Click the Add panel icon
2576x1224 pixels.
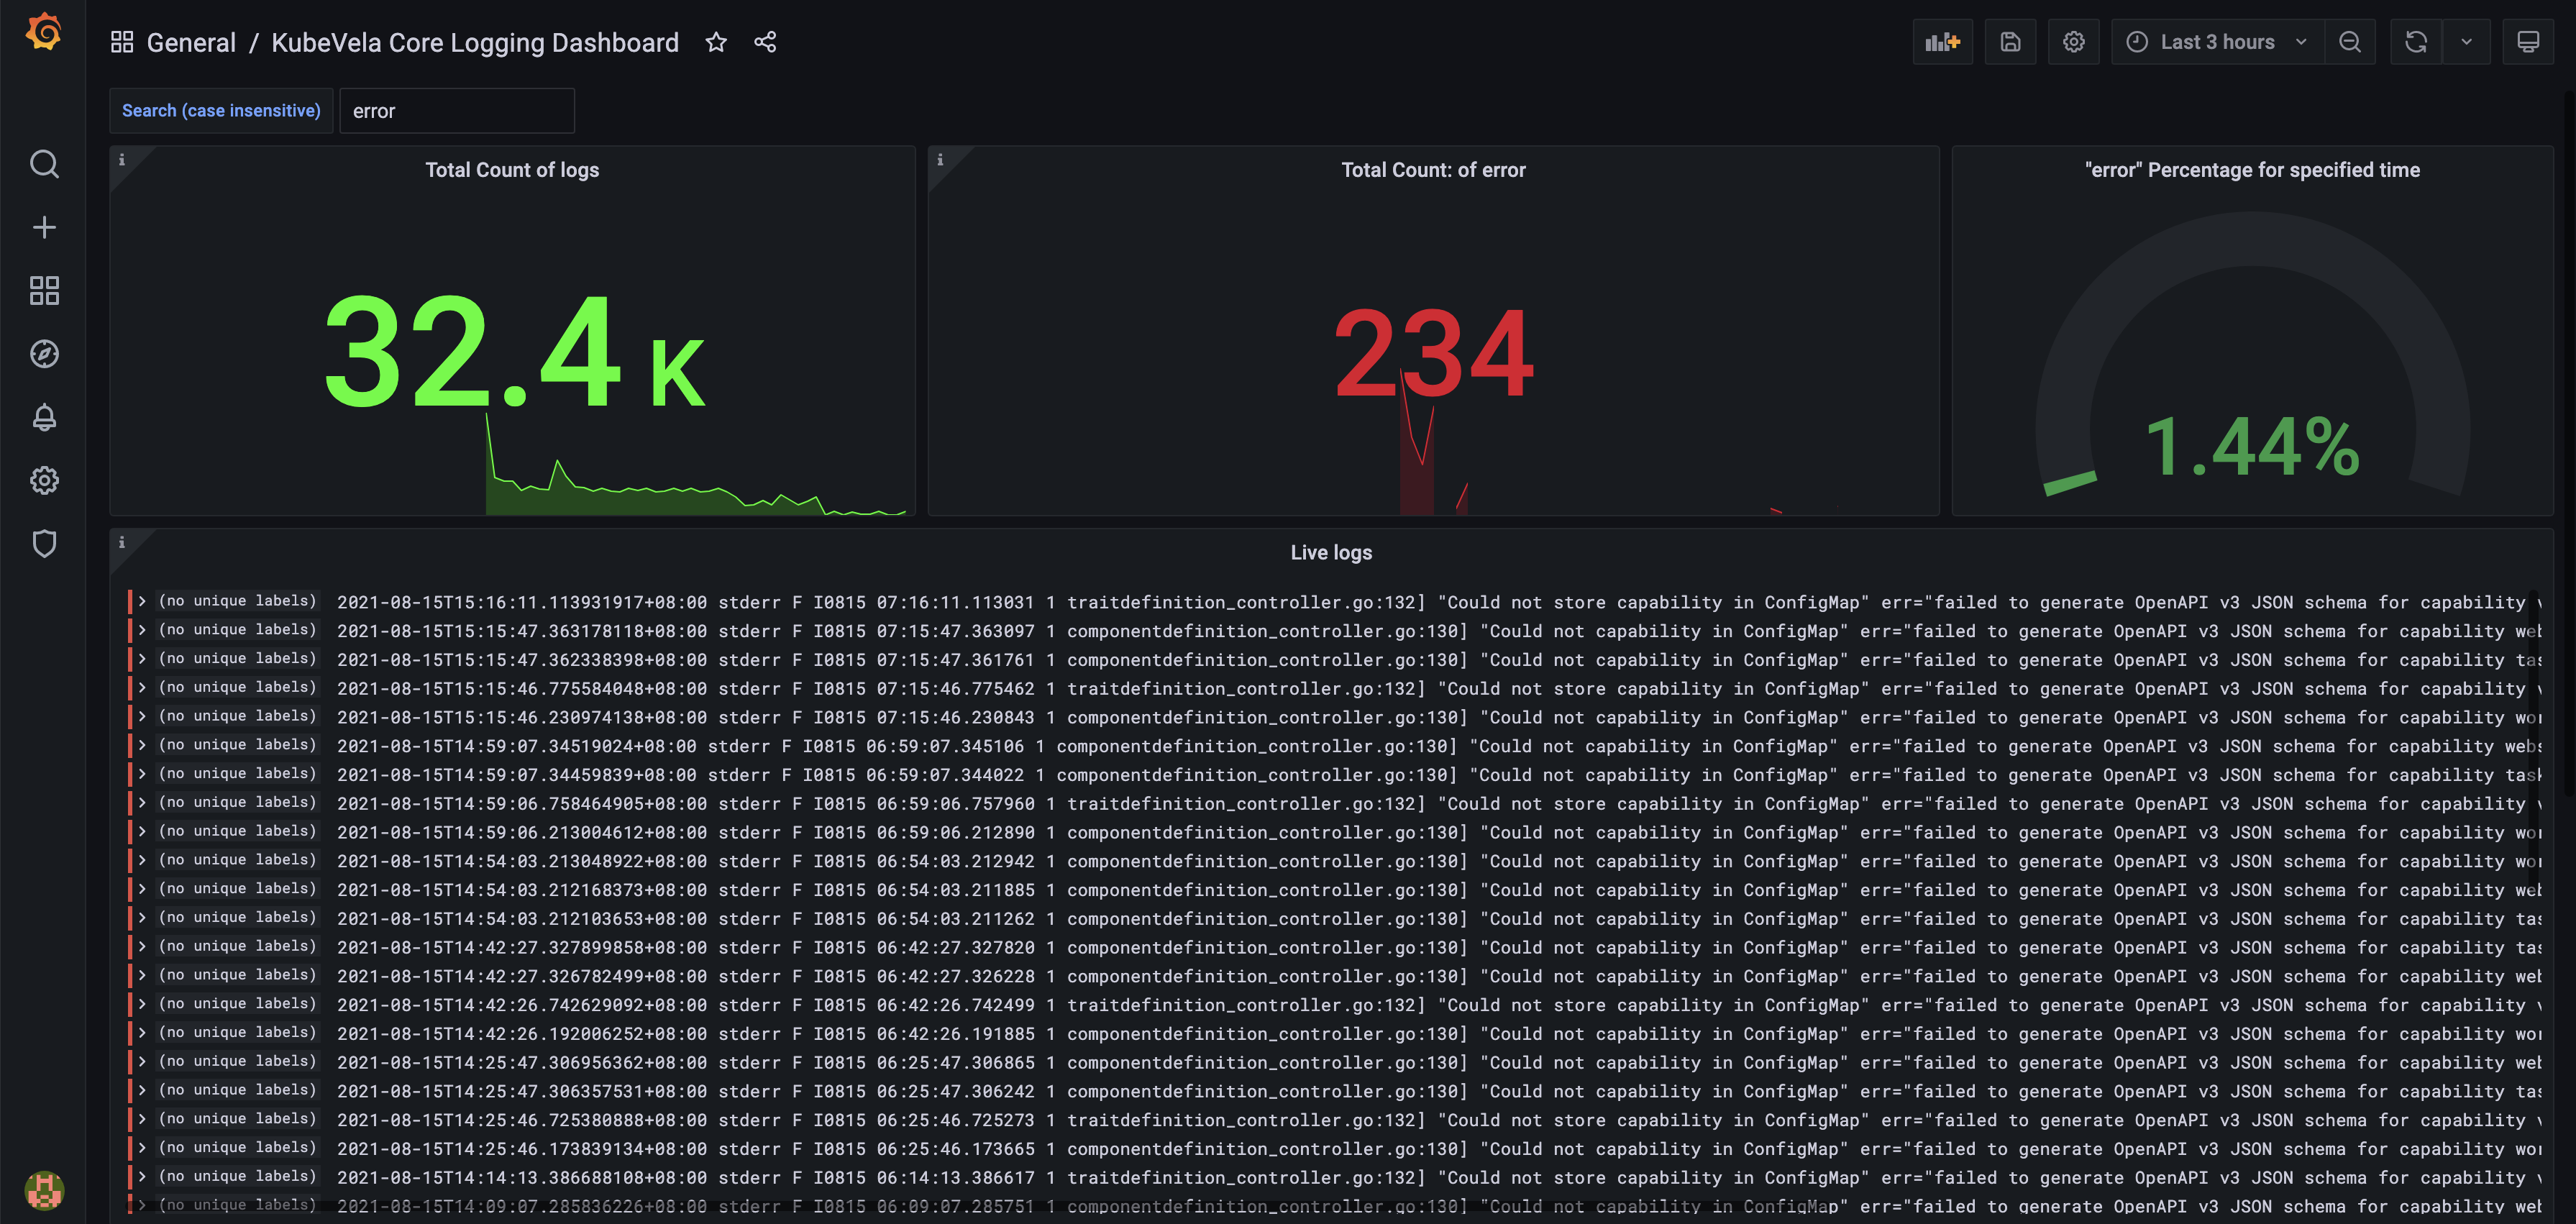coord(1942,42)
